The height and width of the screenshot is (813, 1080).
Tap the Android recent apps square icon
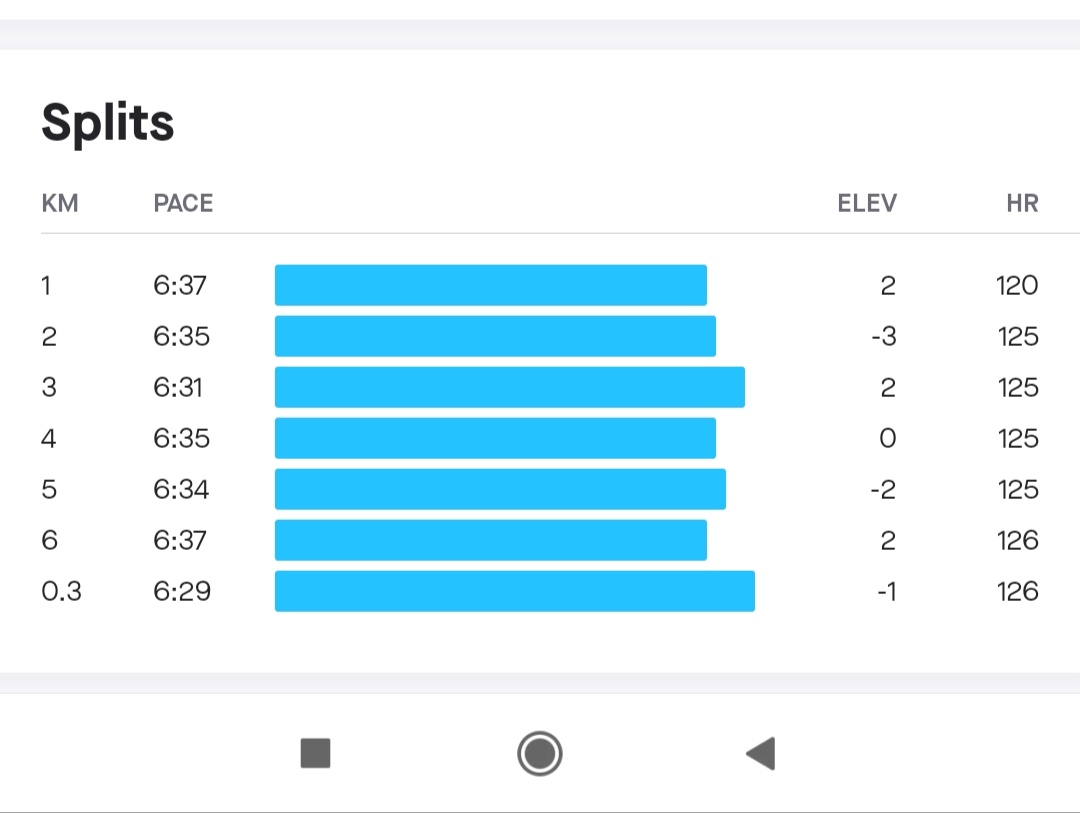(315, 753)
